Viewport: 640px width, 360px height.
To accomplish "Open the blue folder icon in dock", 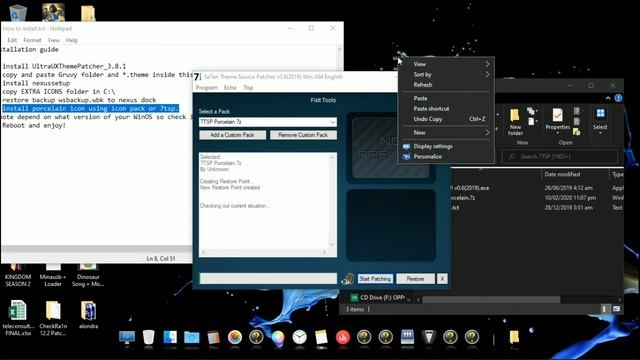I will pos(191,338).
